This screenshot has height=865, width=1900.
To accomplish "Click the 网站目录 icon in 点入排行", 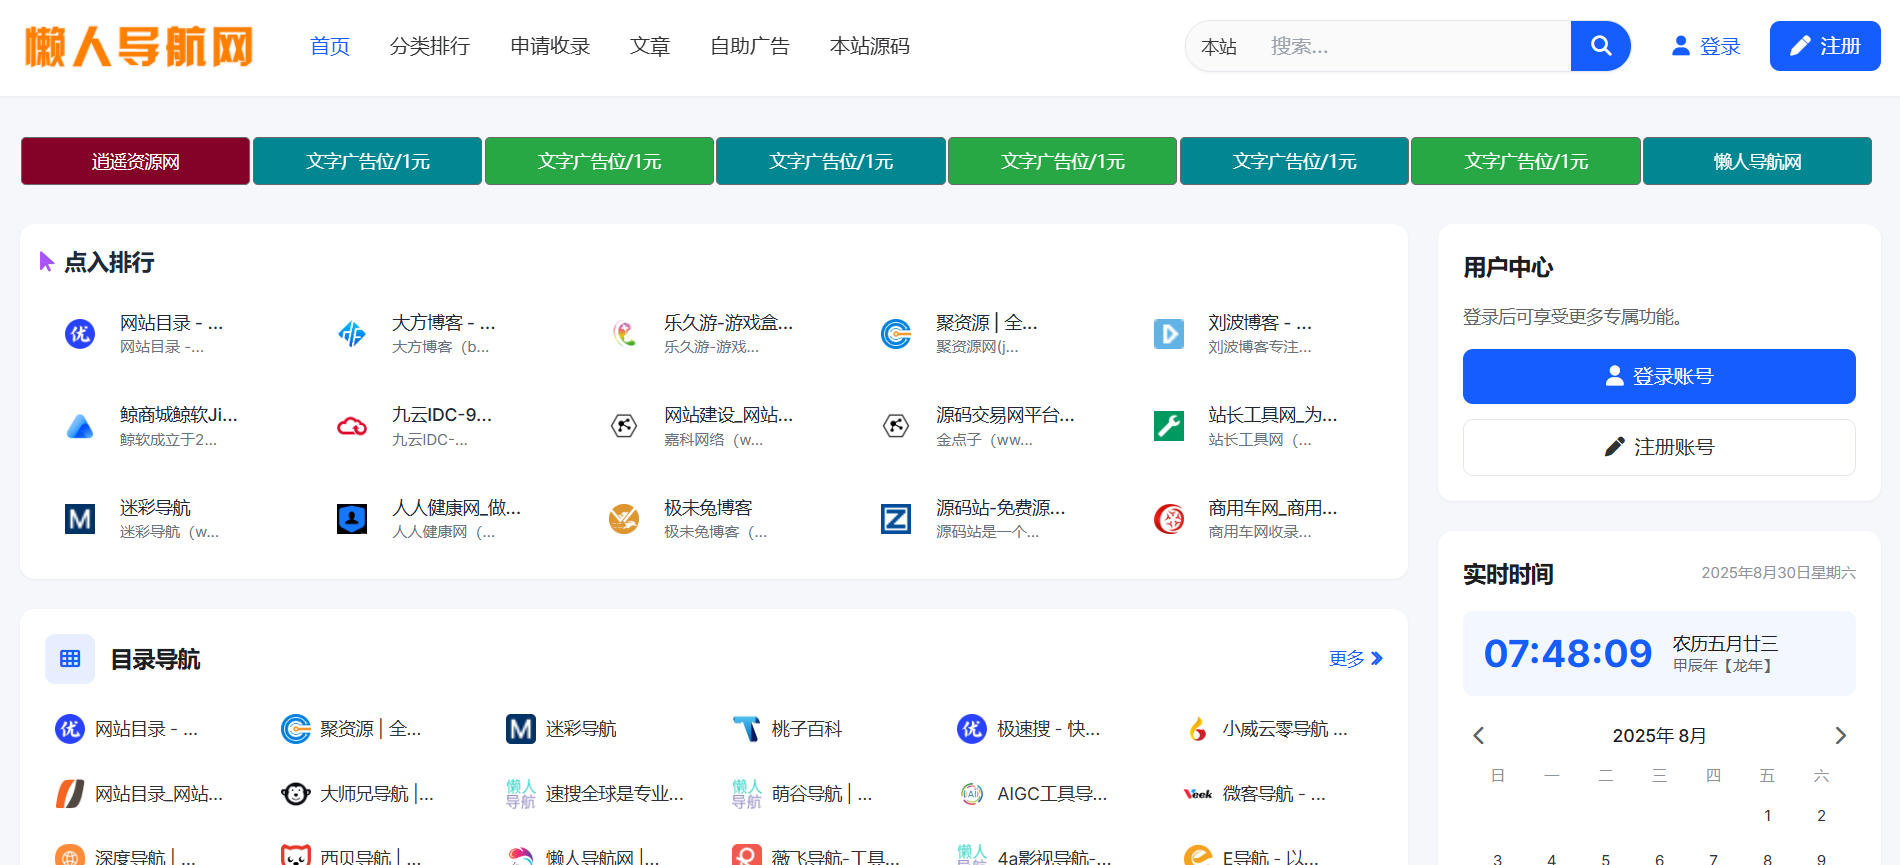I will [x=80, y=334].
